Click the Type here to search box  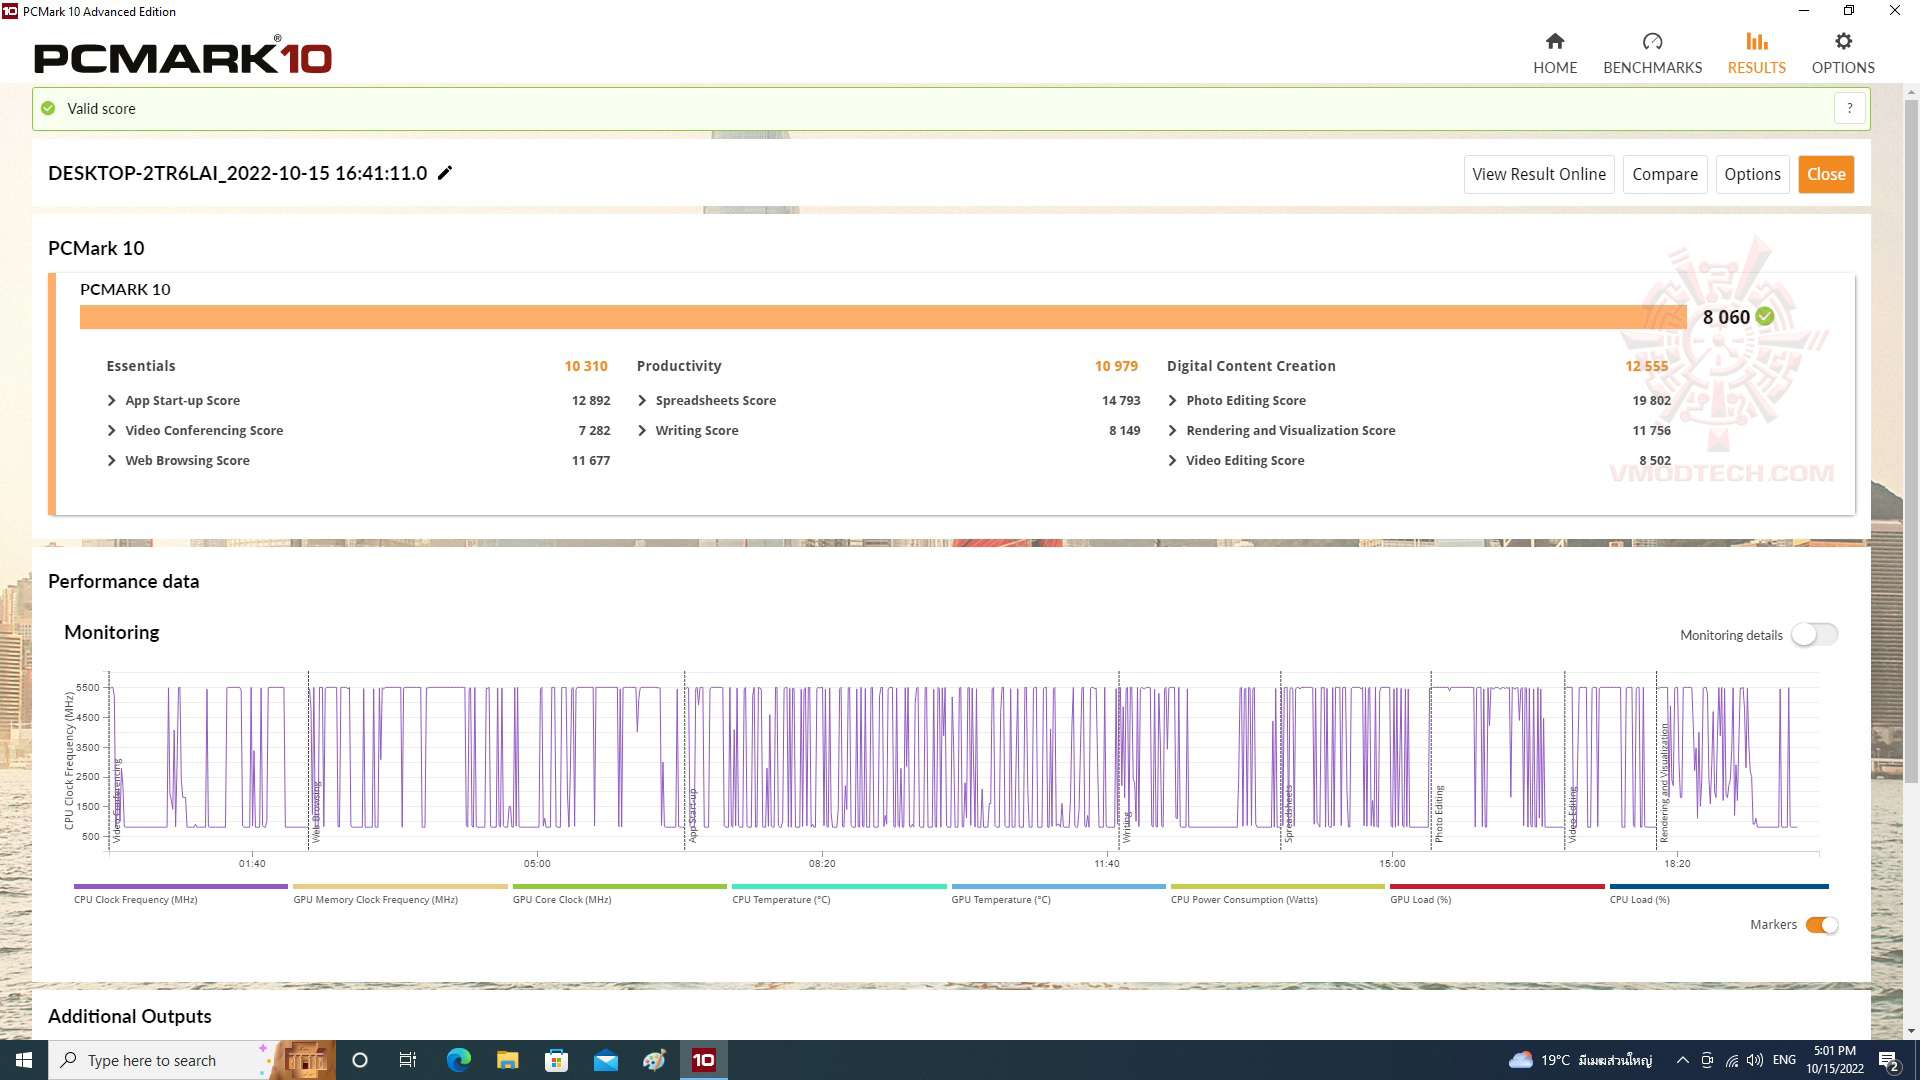coord(152,1060)
